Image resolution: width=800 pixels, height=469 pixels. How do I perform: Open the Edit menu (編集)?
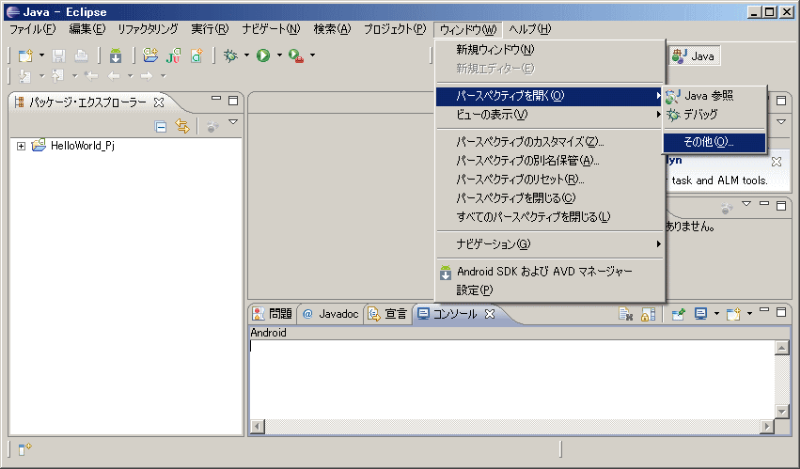87,29
